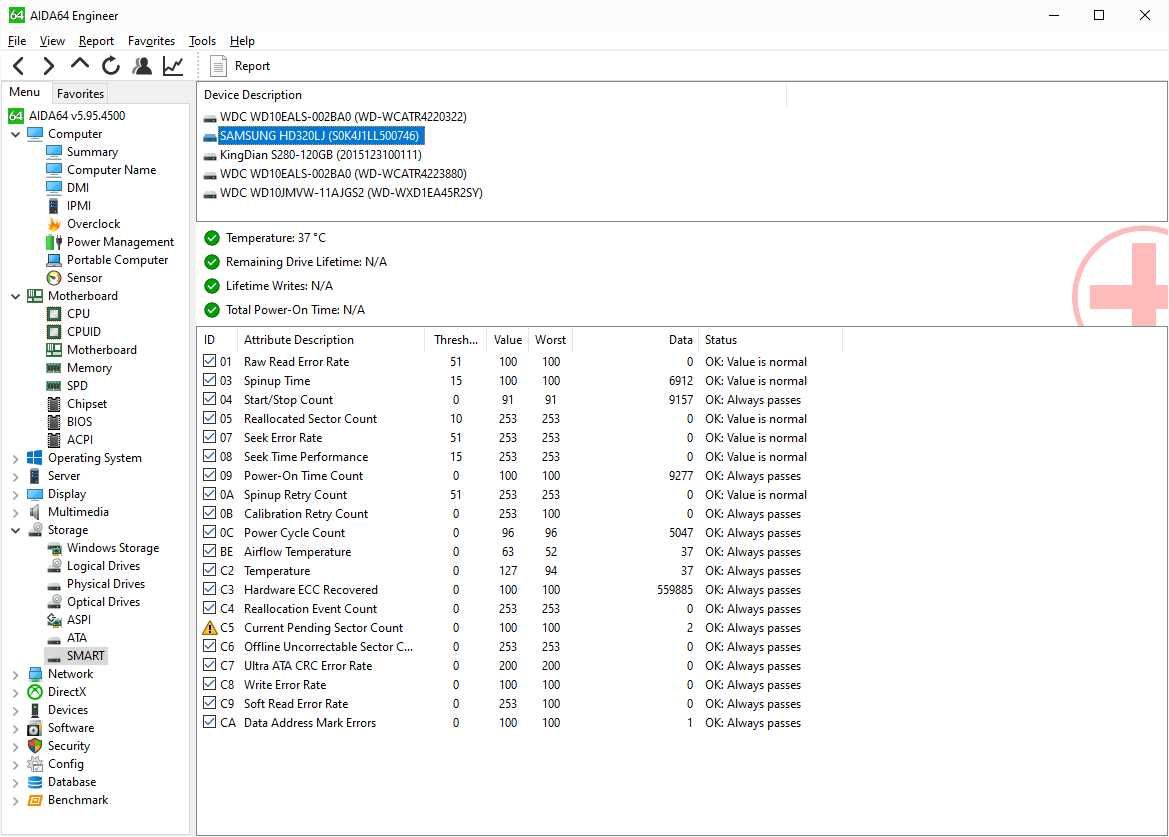This screenshot has height=837, width=1169.
Task: Click the Optical Drives disc icon
Action: (x=54, y=602)
